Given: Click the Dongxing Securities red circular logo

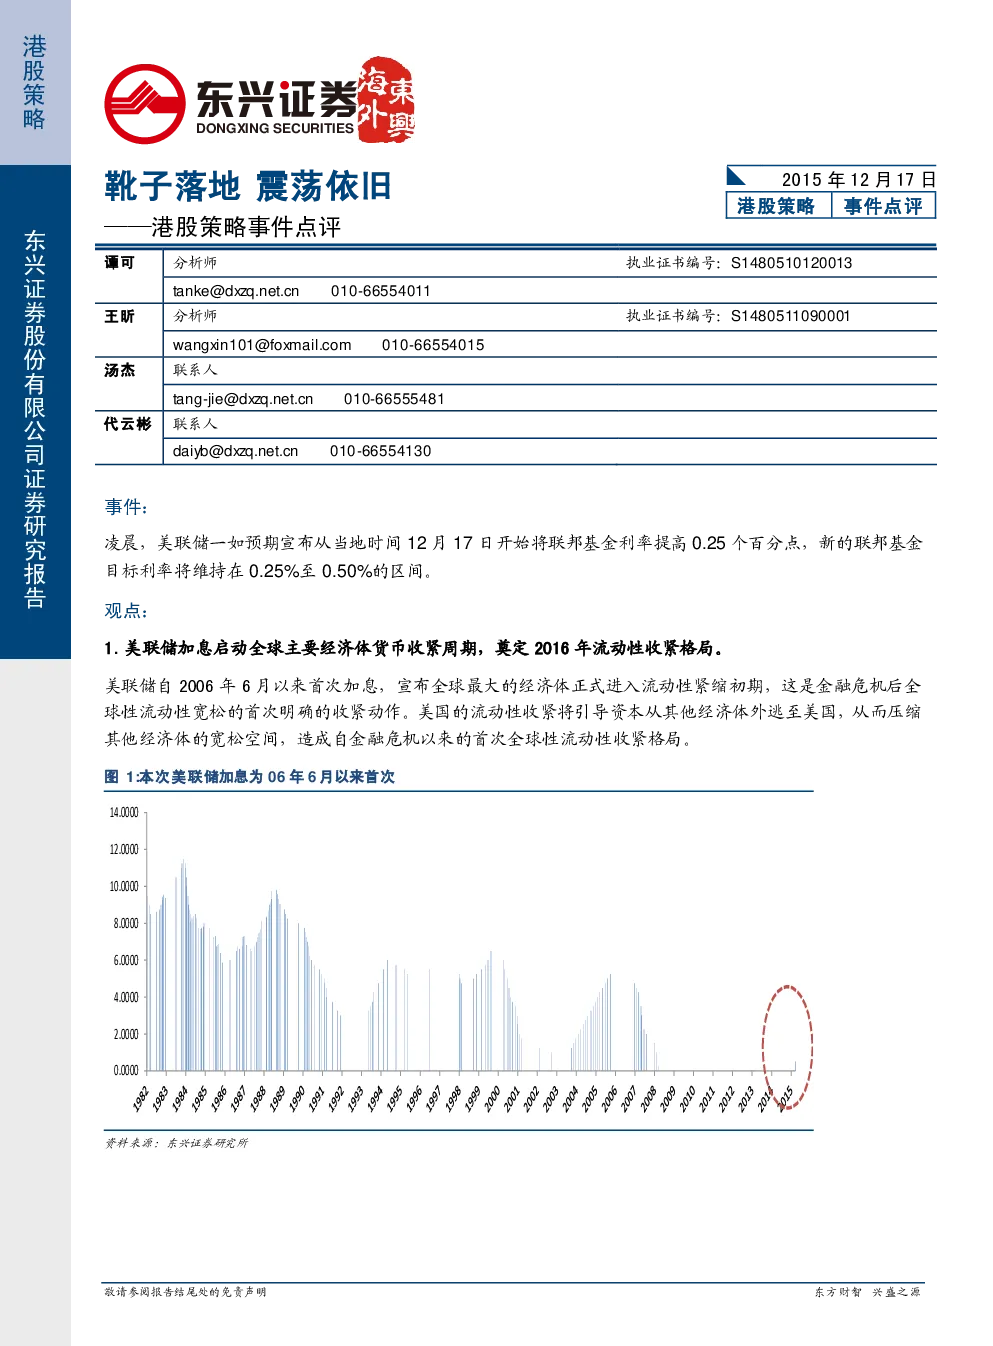Looking at the screenshot, I should coord(145,103).
